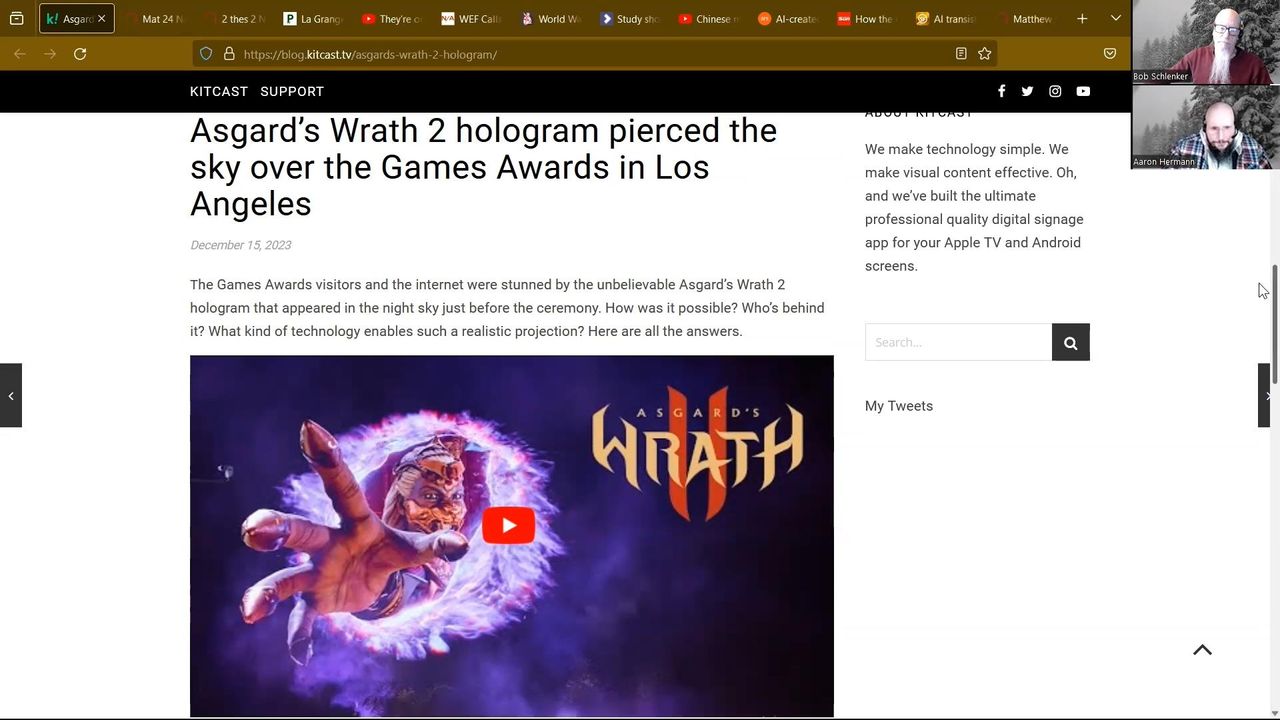Viewport: 1280px width, 720px height.
Task: Switch to the La Grange tab
Action: click(313, 19)
